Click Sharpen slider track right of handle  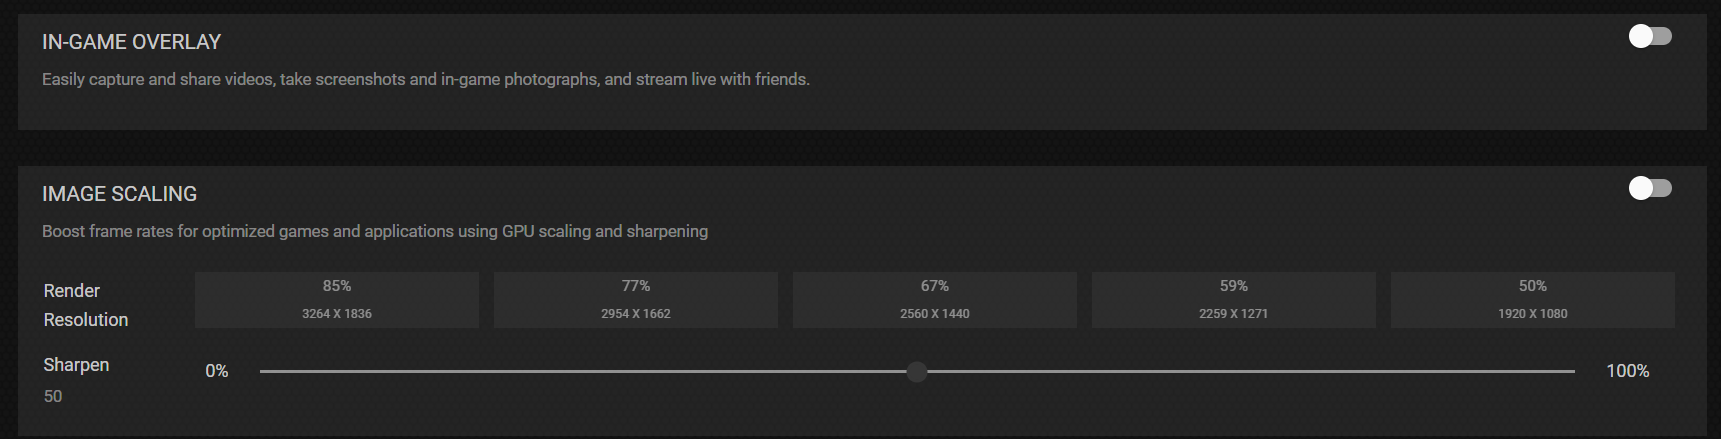click(1250, 372)
